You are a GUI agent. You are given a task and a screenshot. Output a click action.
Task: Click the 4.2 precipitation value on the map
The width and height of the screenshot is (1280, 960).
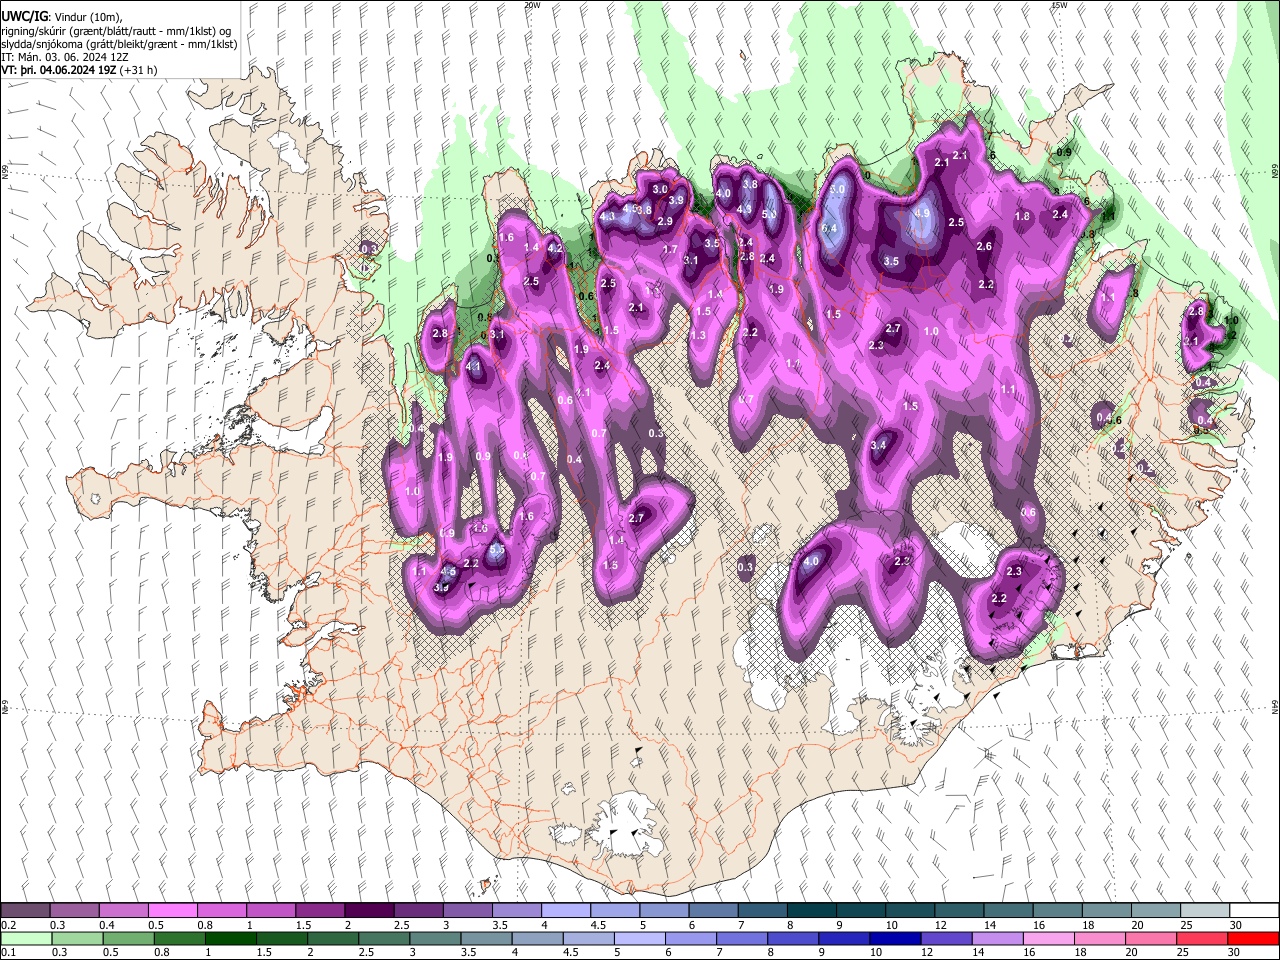pos(556,248)
